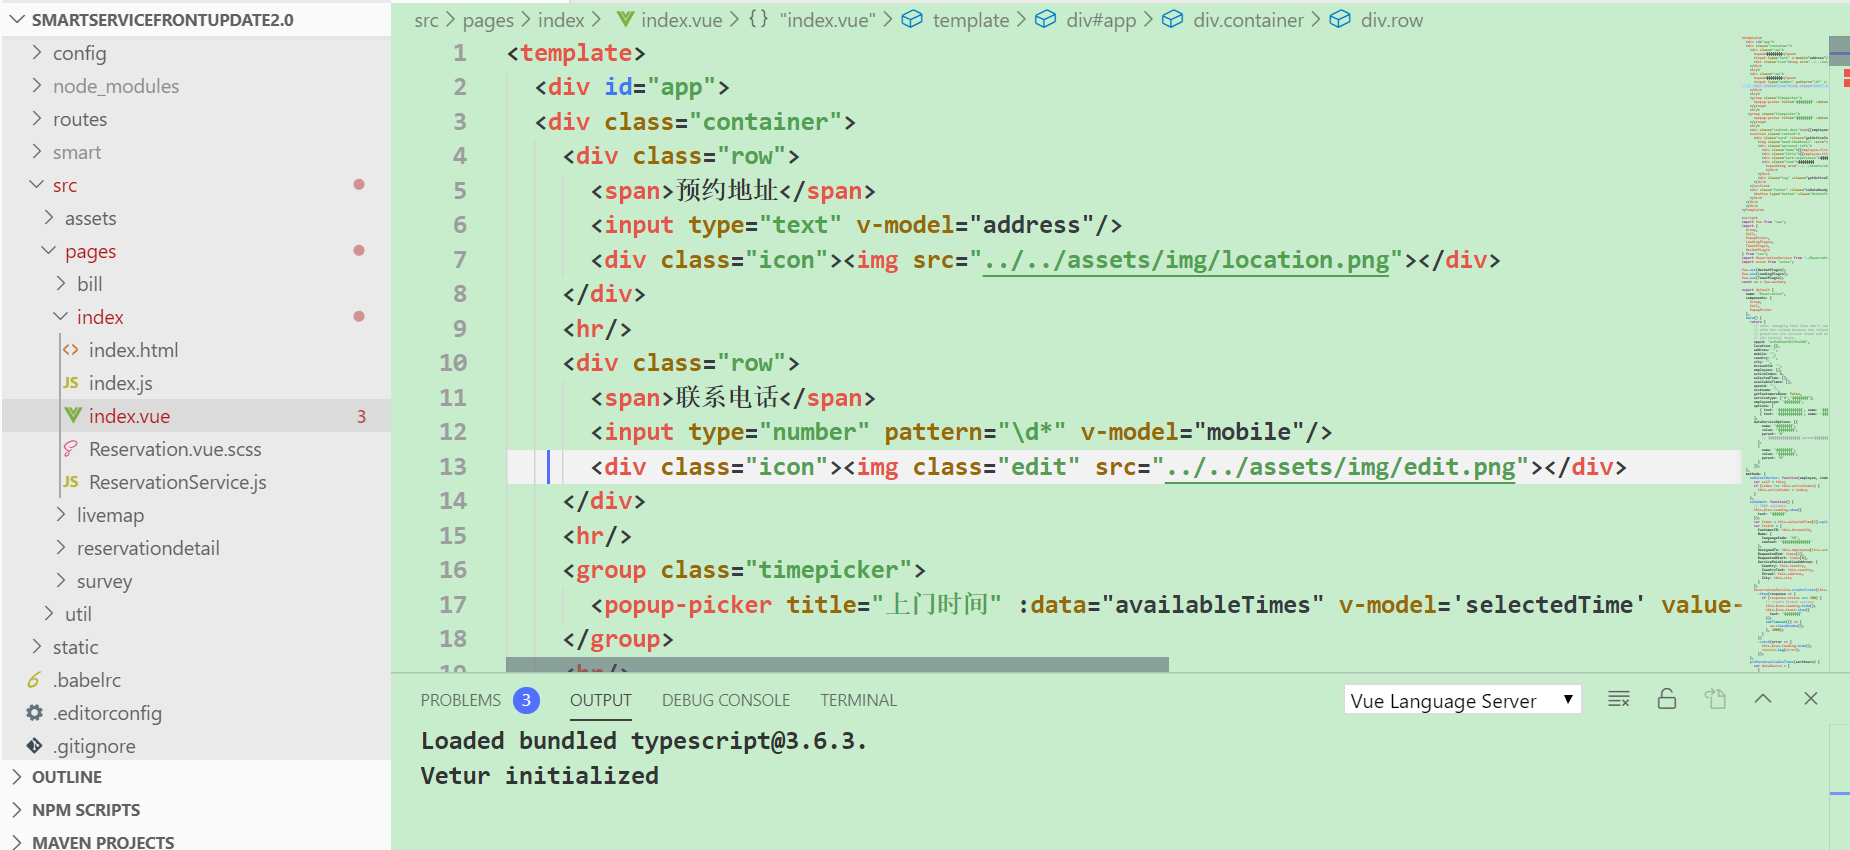Expand the MAVEN PROJECTS section
This screenshot has width=1850, height=850.
click(x=196, y=841)
